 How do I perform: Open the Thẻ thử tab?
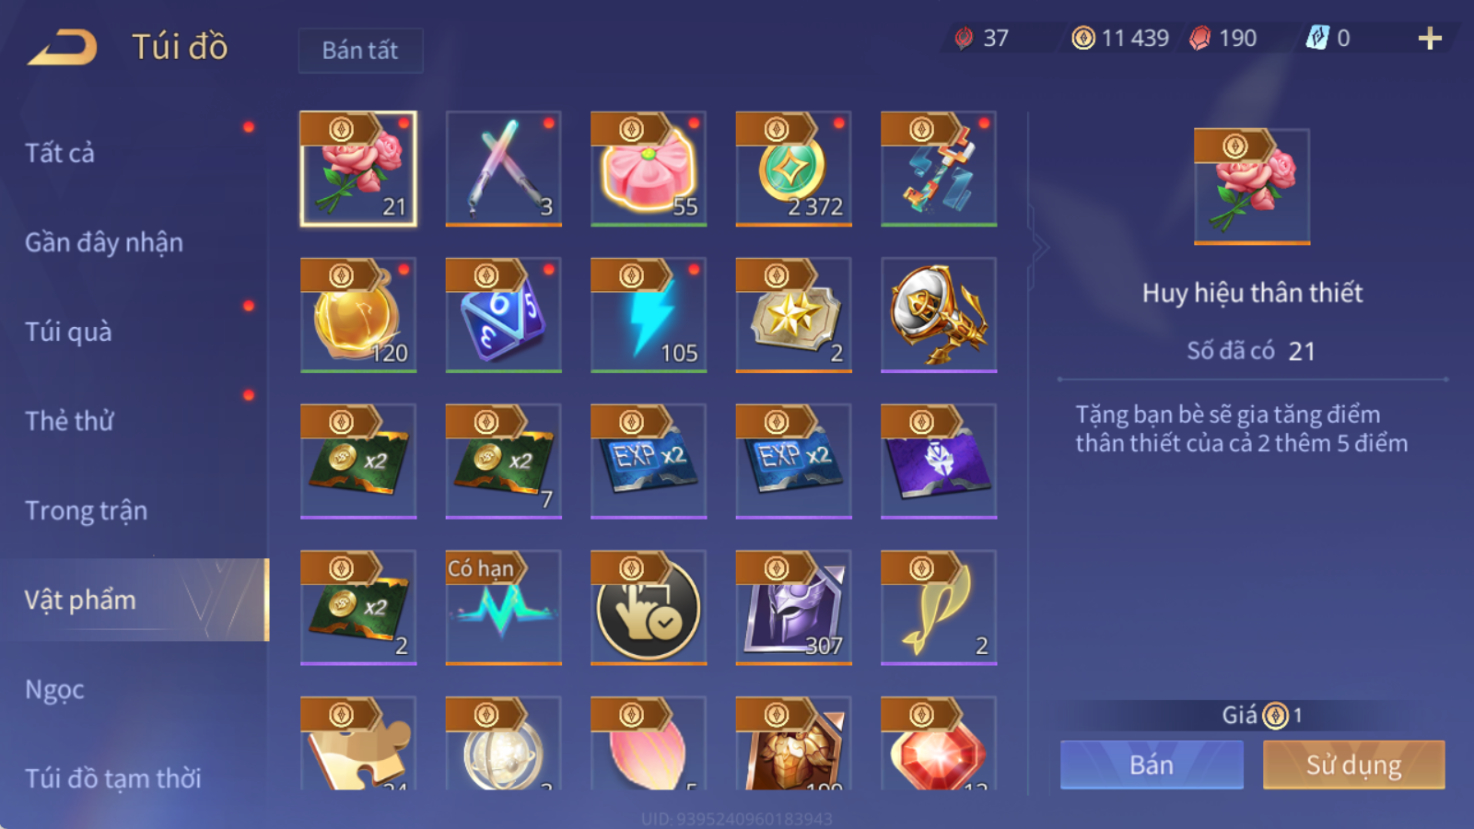pyautogui.click(x=69, y=421)
